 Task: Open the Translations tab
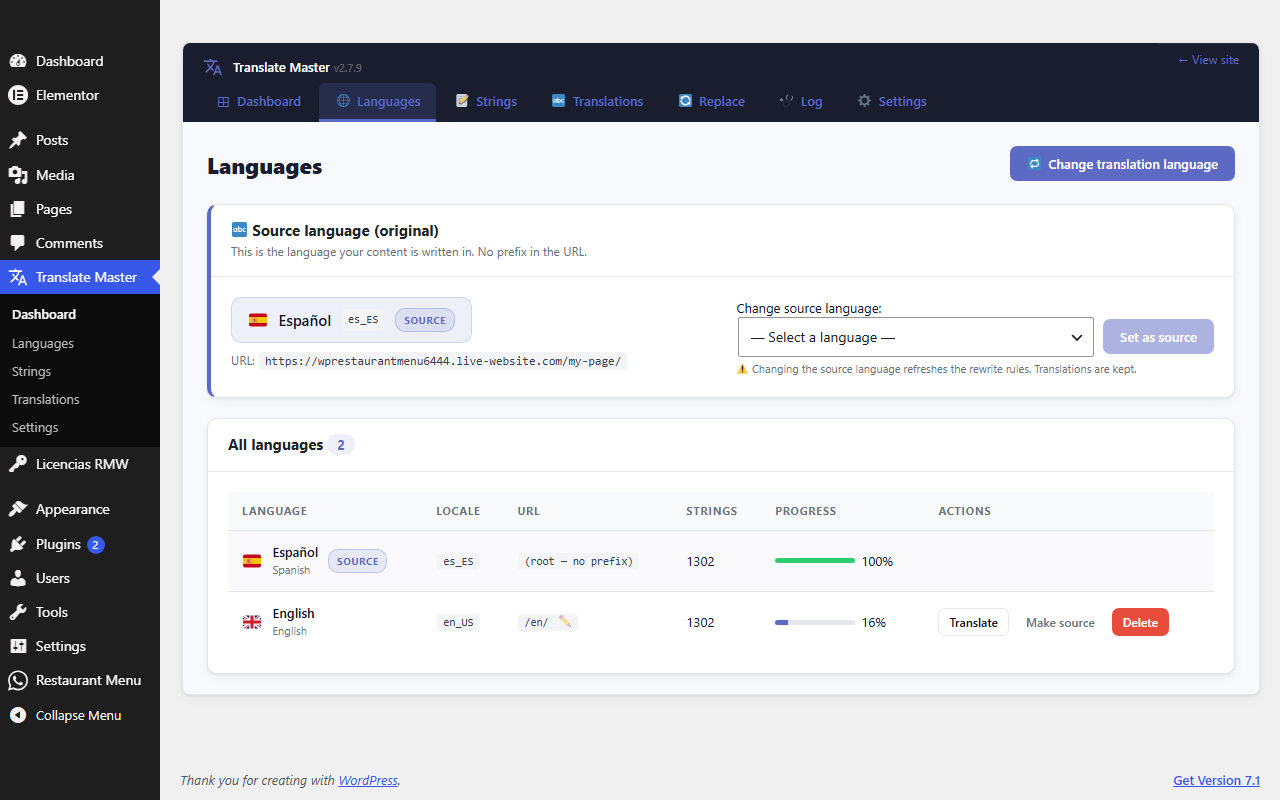598,101
